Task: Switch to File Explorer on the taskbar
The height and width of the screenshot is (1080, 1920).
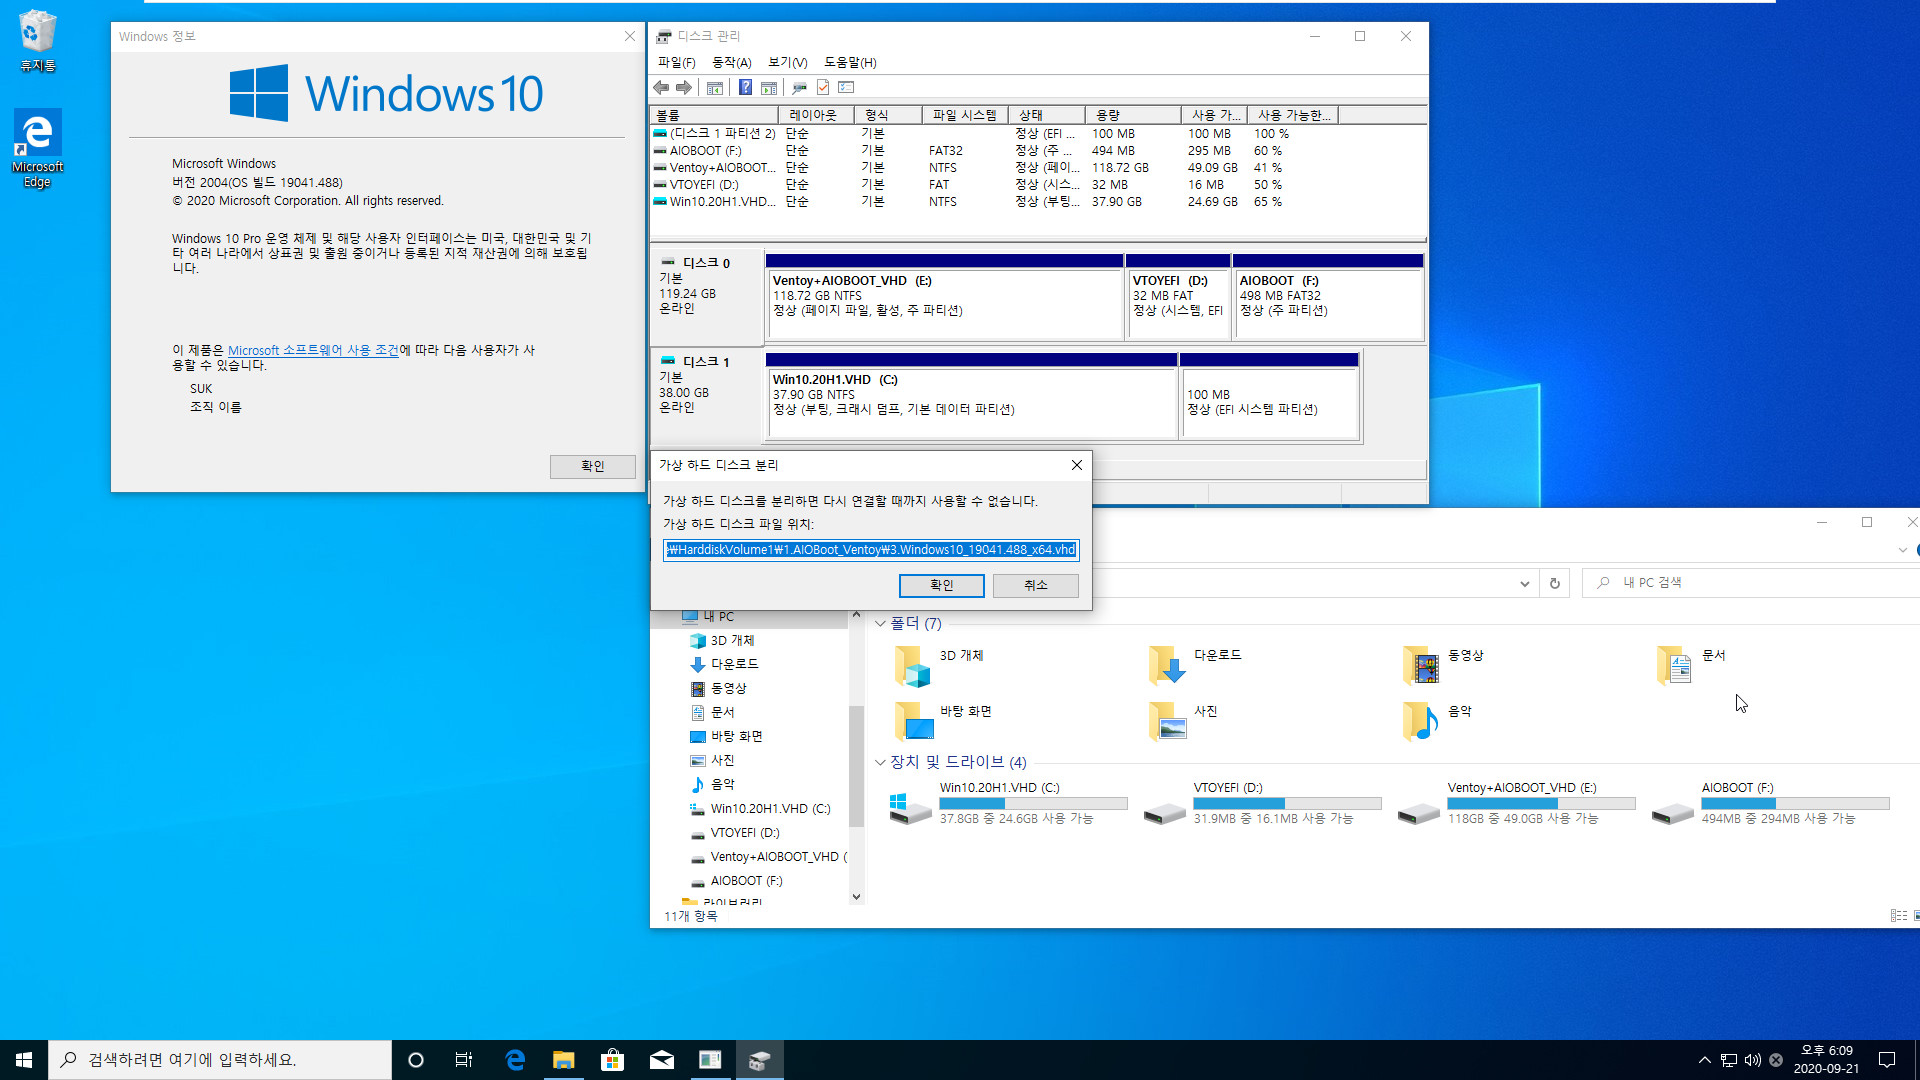Action: 564,1060
